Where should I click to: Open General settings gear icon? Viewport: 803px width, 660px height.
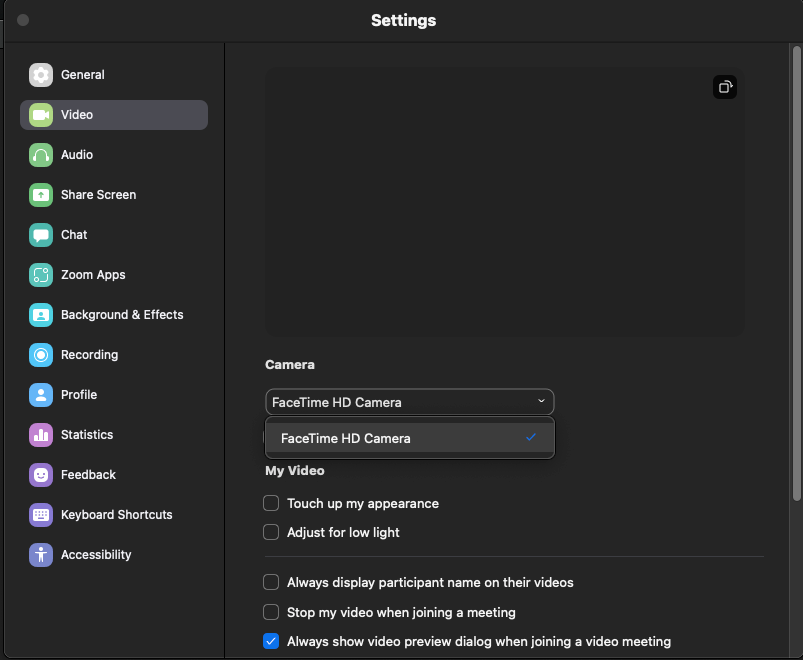[x=41, y=75]
